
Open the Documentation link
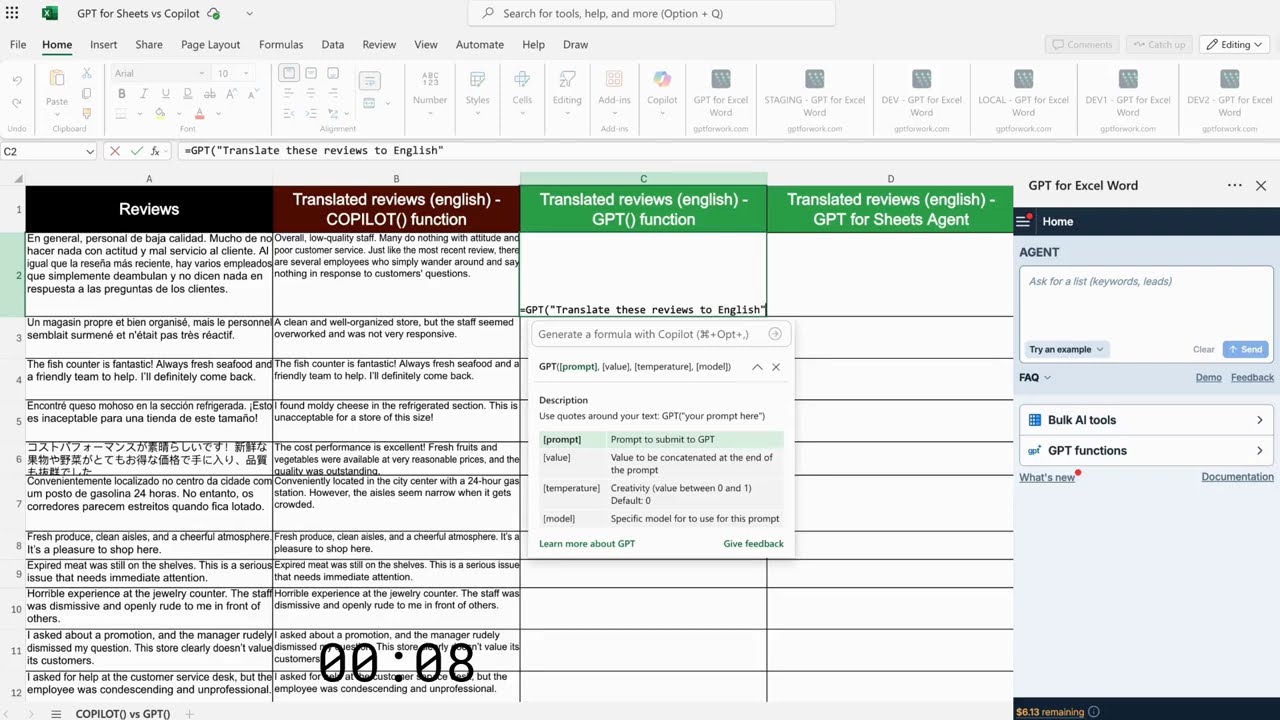coord(1237,477)
